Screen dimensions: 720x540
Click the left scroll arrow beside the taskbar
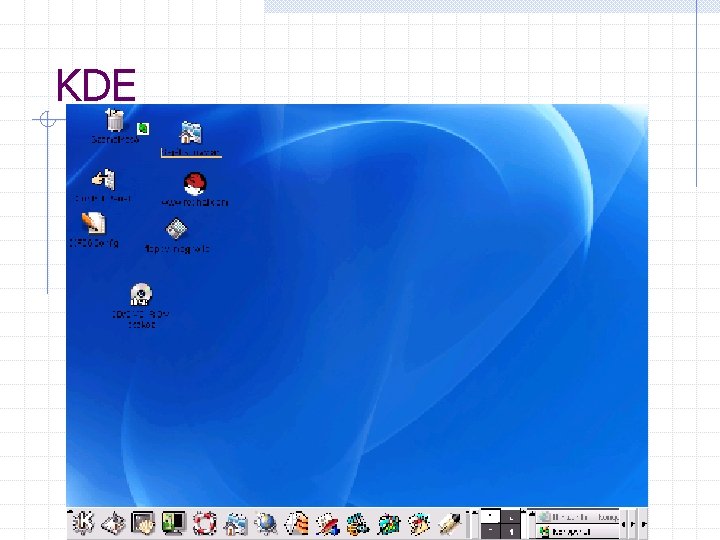click(624, 523)
